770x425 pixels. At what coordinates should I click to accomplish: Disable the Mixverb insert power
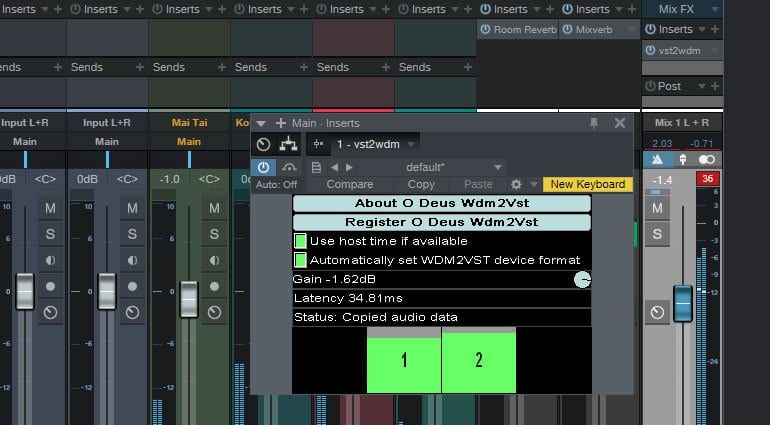click(567, 29)
